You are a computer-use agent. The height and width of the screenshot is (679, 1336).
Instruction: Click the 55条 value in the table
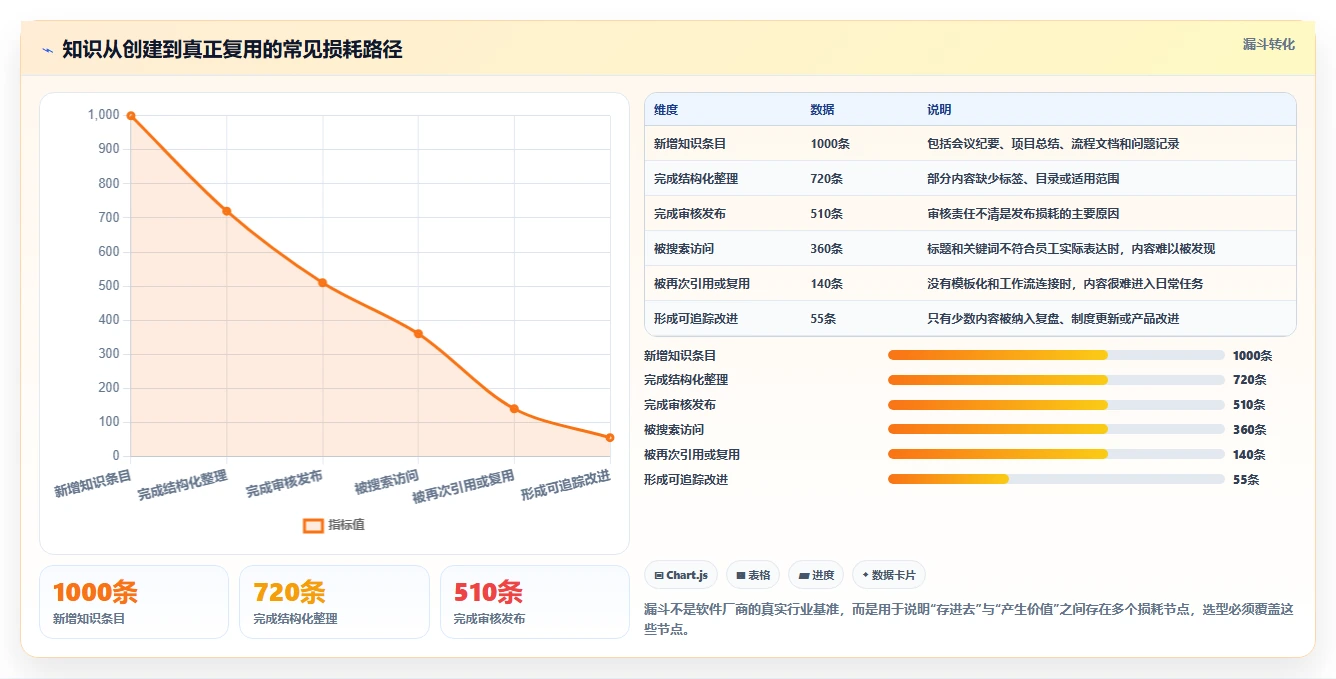(x=823, y=319)
